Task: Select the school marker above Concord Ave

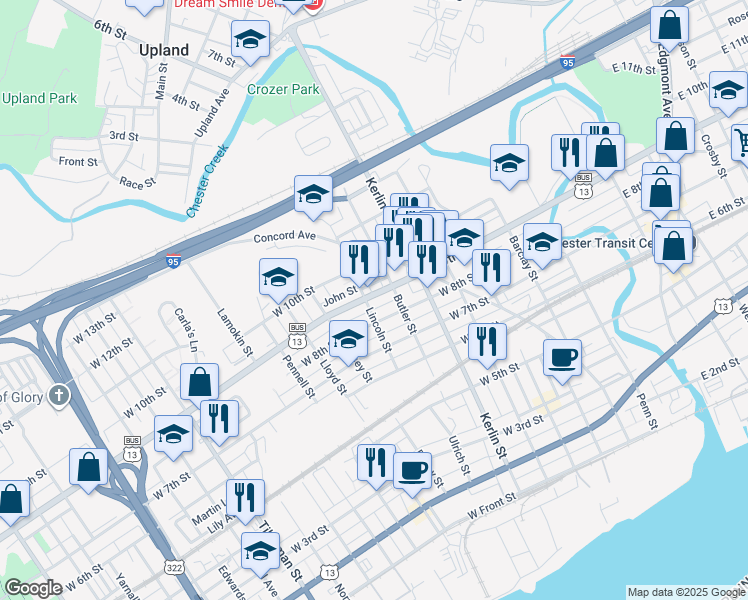Action: pyautogui.click(x=313, y=194)
